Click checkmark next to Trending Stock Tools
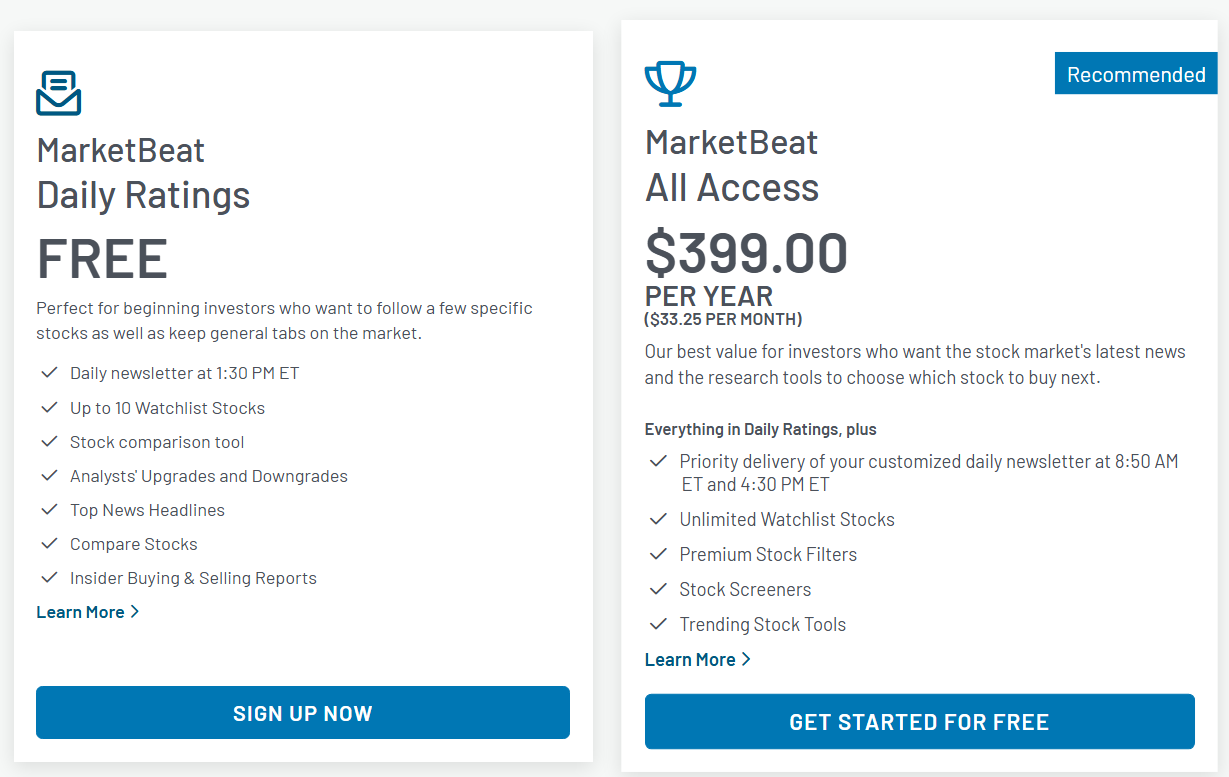 658,624
